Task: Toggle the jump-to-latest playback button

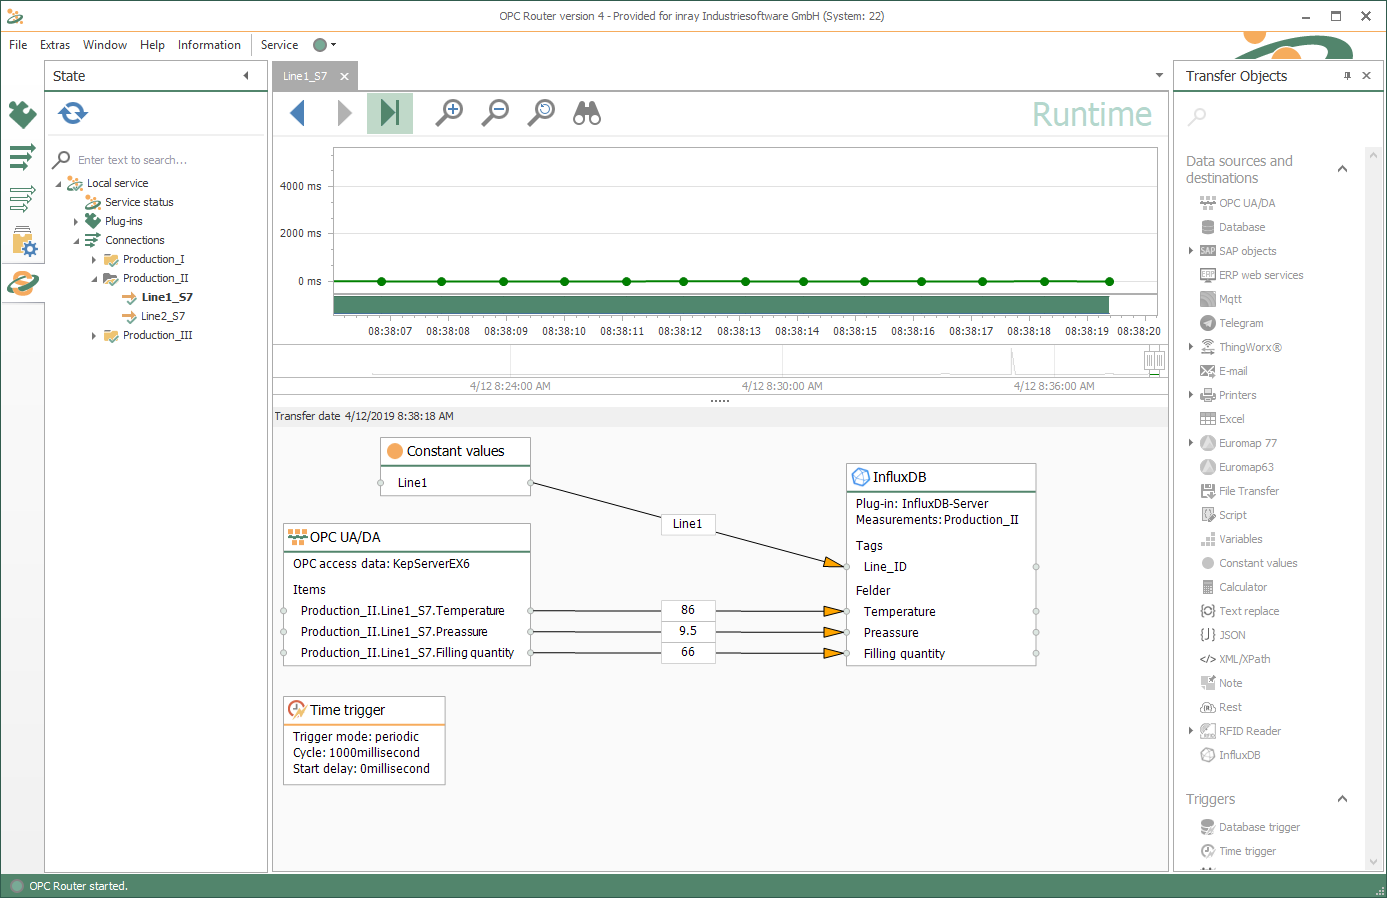Action: point(389,113)
